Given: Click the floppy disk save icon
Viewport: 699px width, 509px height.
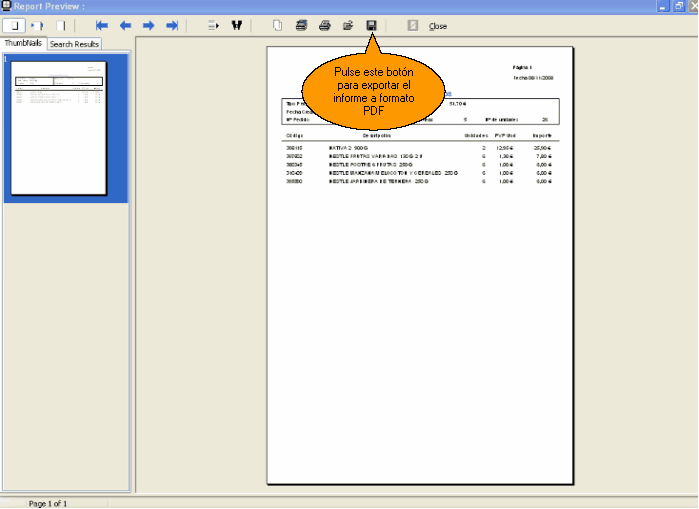Looking at the screenshot, I should pos(371,25).
